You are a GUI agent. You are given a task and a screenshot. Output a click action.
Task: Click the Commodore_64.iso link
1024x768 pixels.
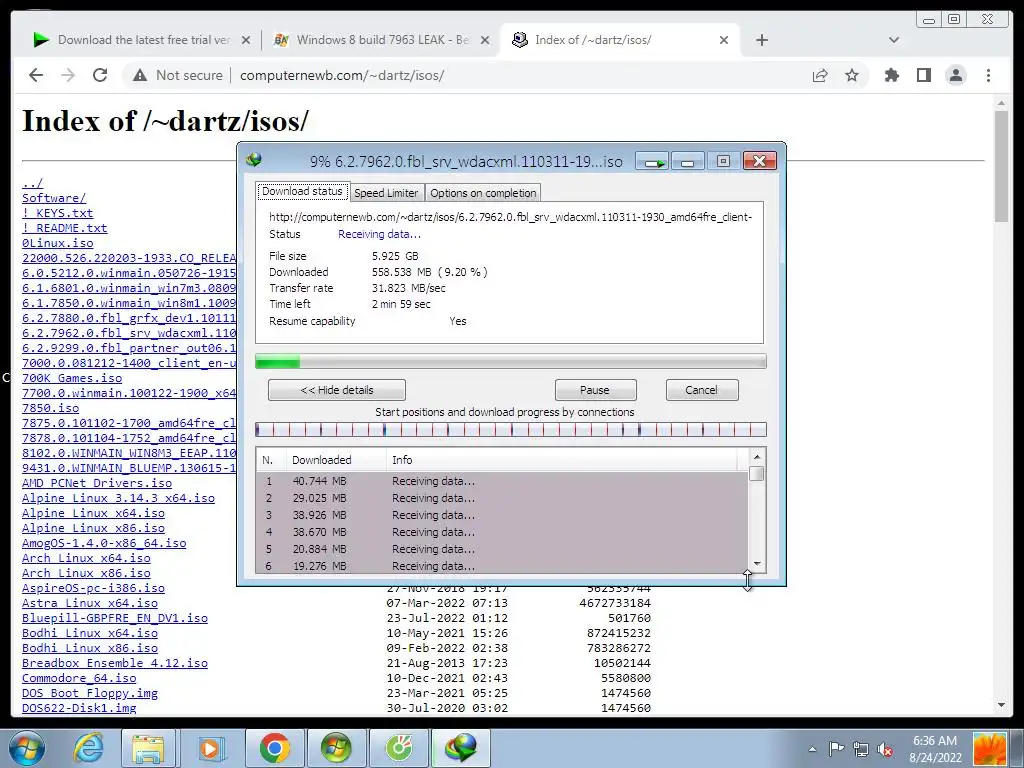[x=79, y=679]
